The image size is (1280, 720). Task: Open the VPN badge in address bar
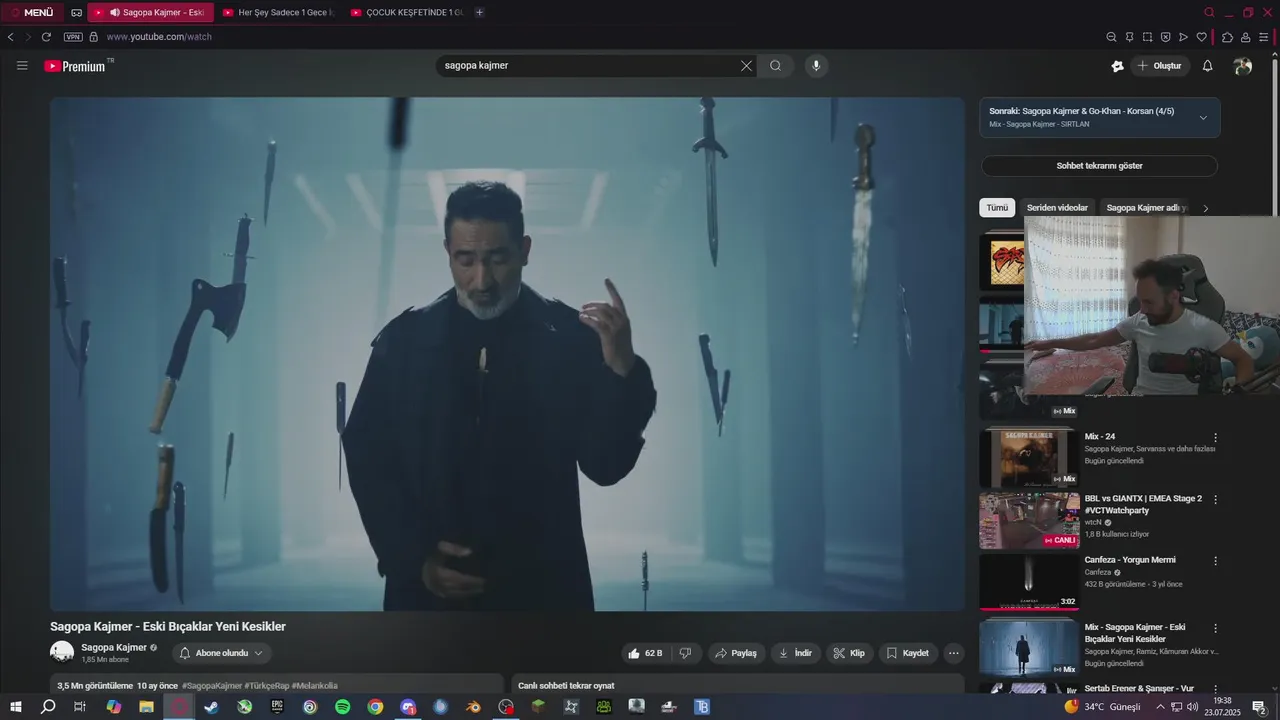pyautogui.click(x=73, y=37)
